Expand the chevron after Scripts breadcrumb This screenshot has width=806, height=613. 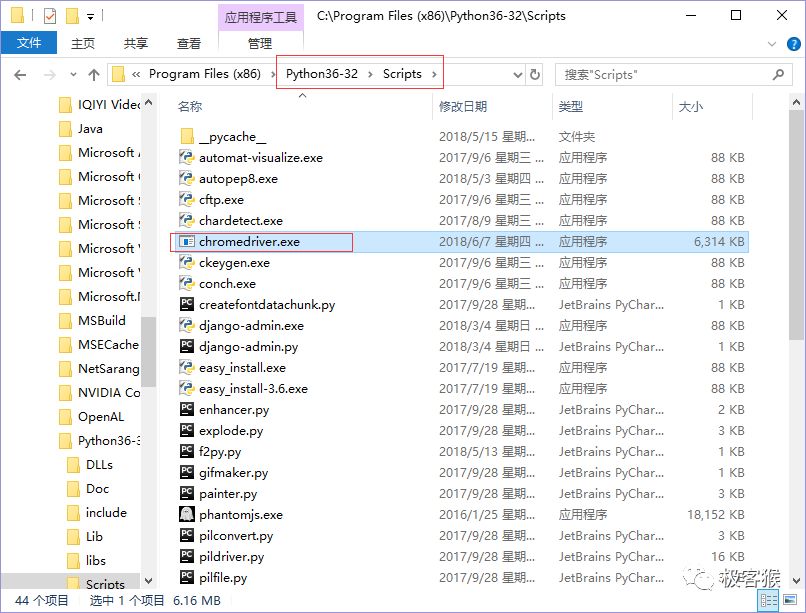coord(434,75)
